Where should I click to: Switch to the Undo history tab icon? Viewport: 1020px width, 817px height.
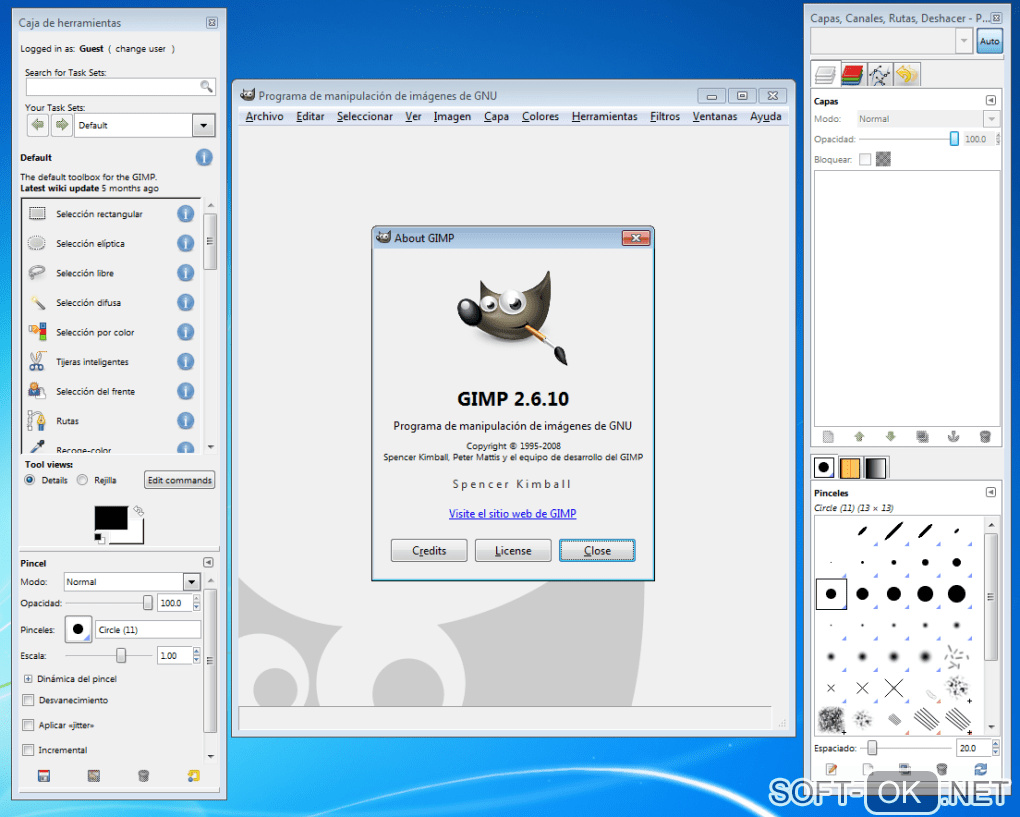907,75
